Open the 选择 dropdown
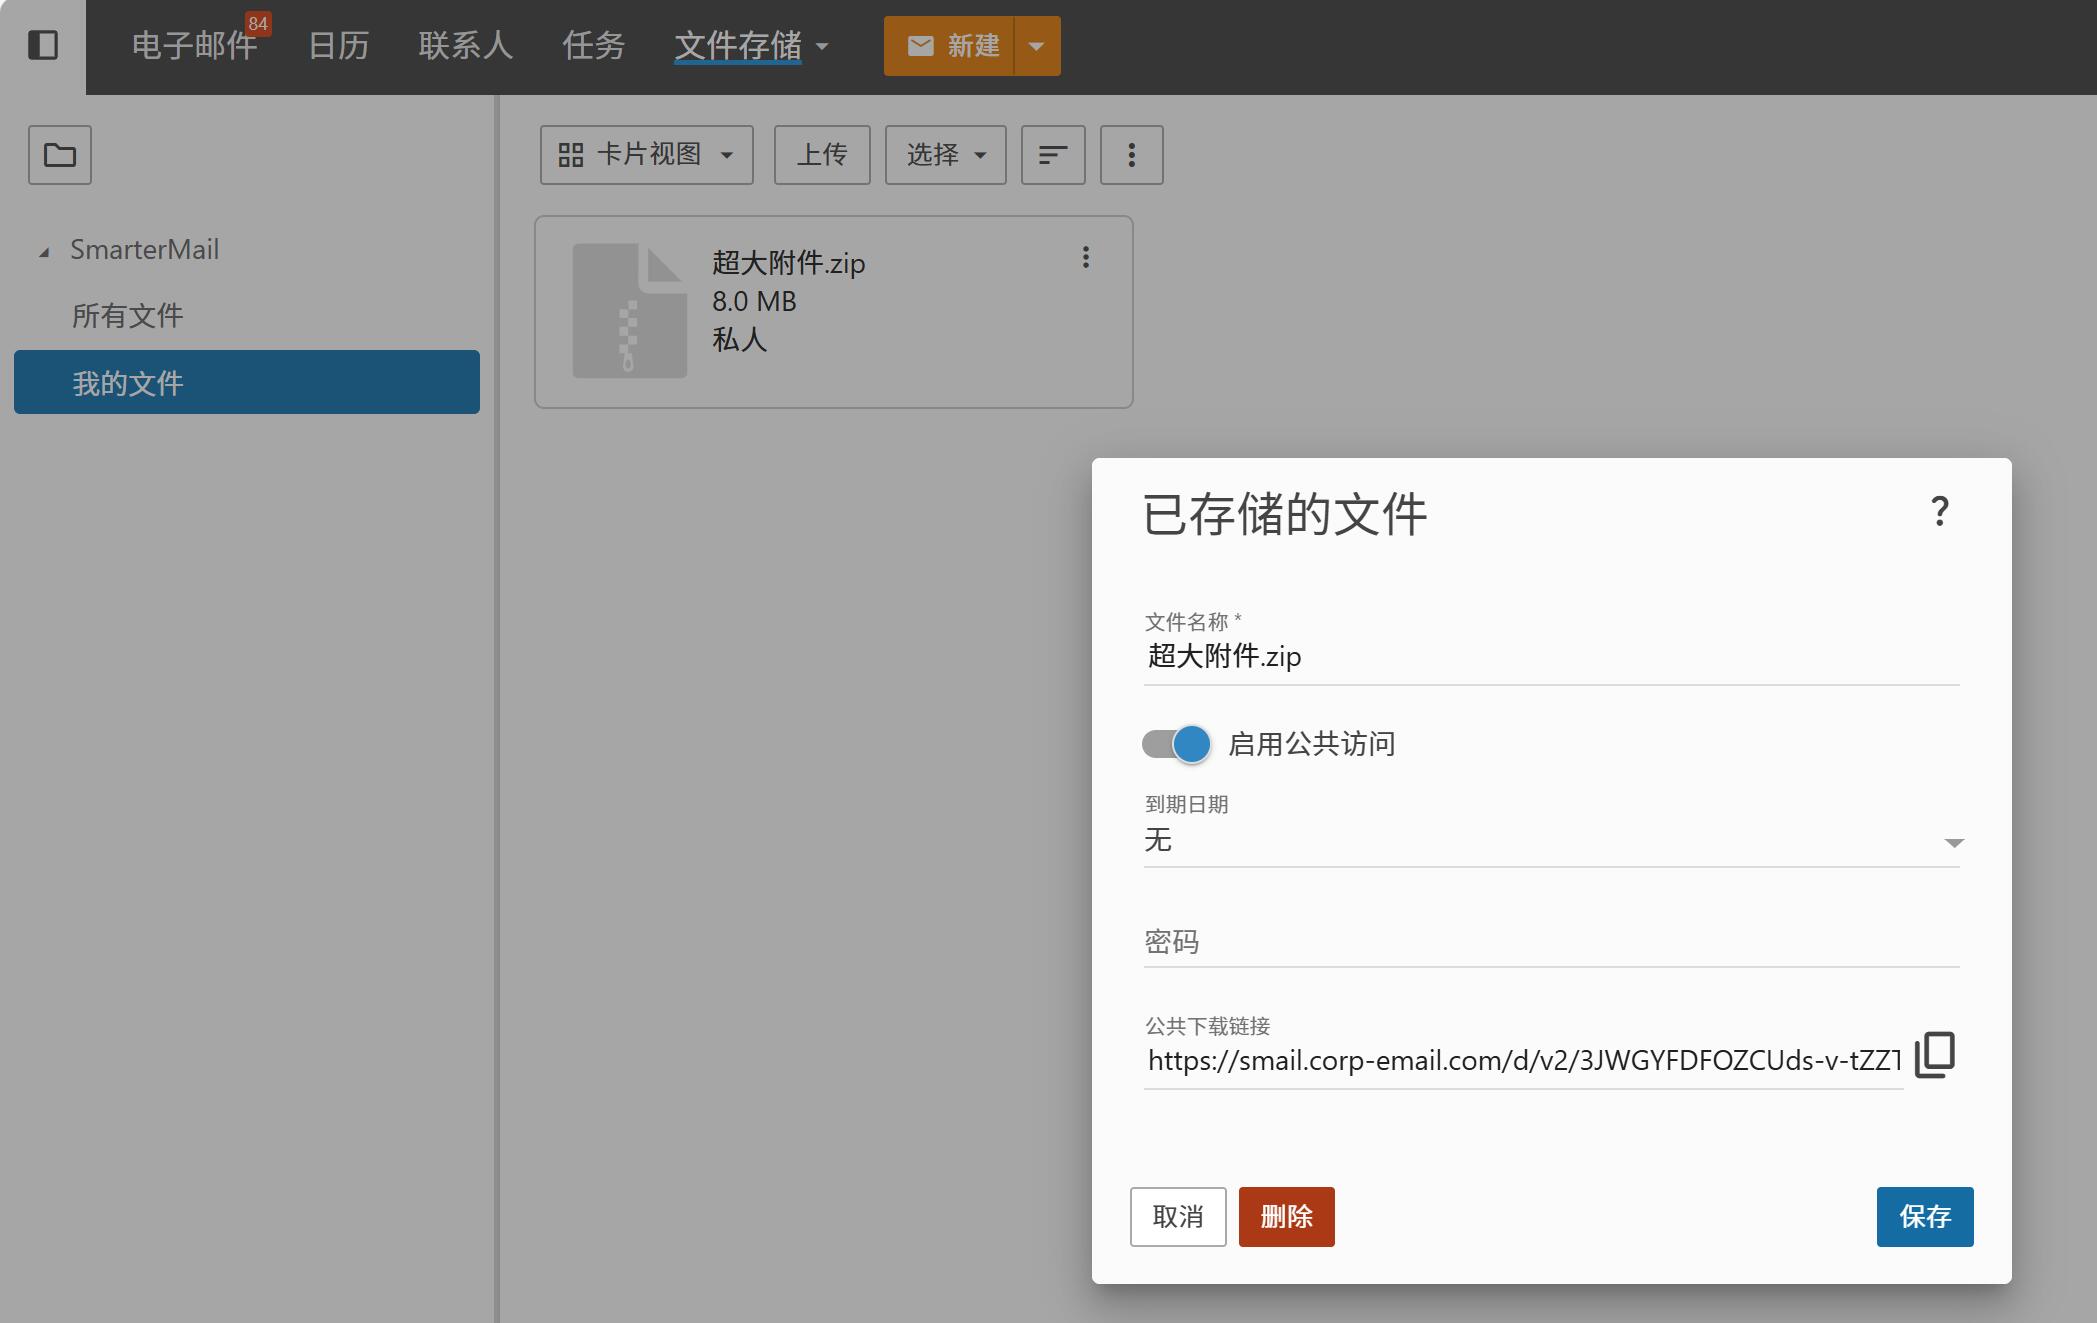Screen dimensions: 2097x1323 pyautogui.click(x=945, y=155)
